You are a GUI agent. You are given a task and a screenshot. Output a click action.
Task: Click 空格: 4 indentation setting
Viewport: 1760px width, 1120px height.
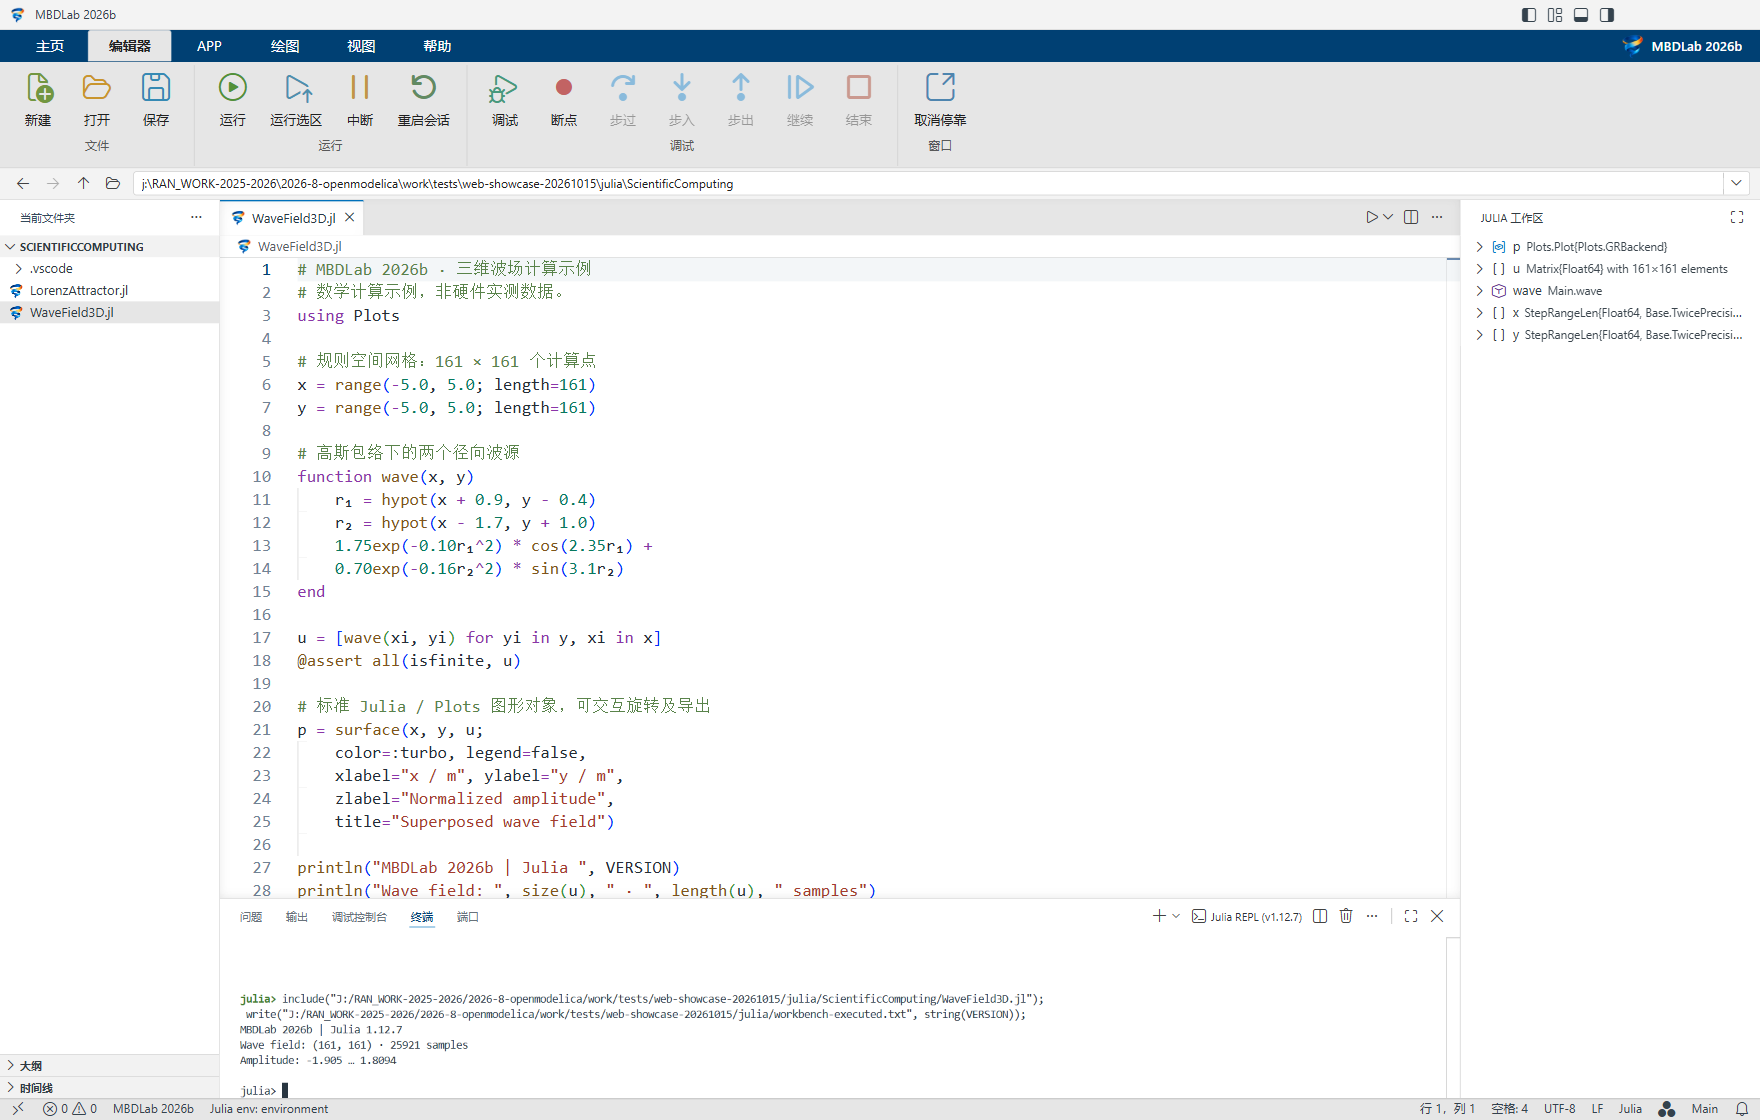pyautogui.click(x=1509, y=1109)
